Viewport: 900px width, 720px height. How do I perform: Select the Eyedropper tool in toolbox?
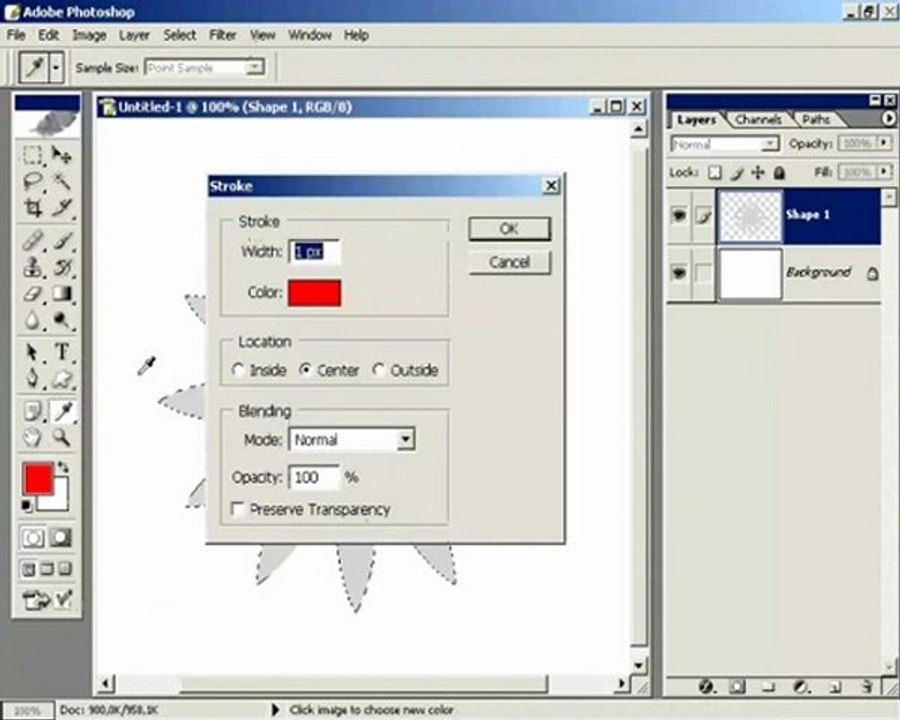tap(61, 411)
